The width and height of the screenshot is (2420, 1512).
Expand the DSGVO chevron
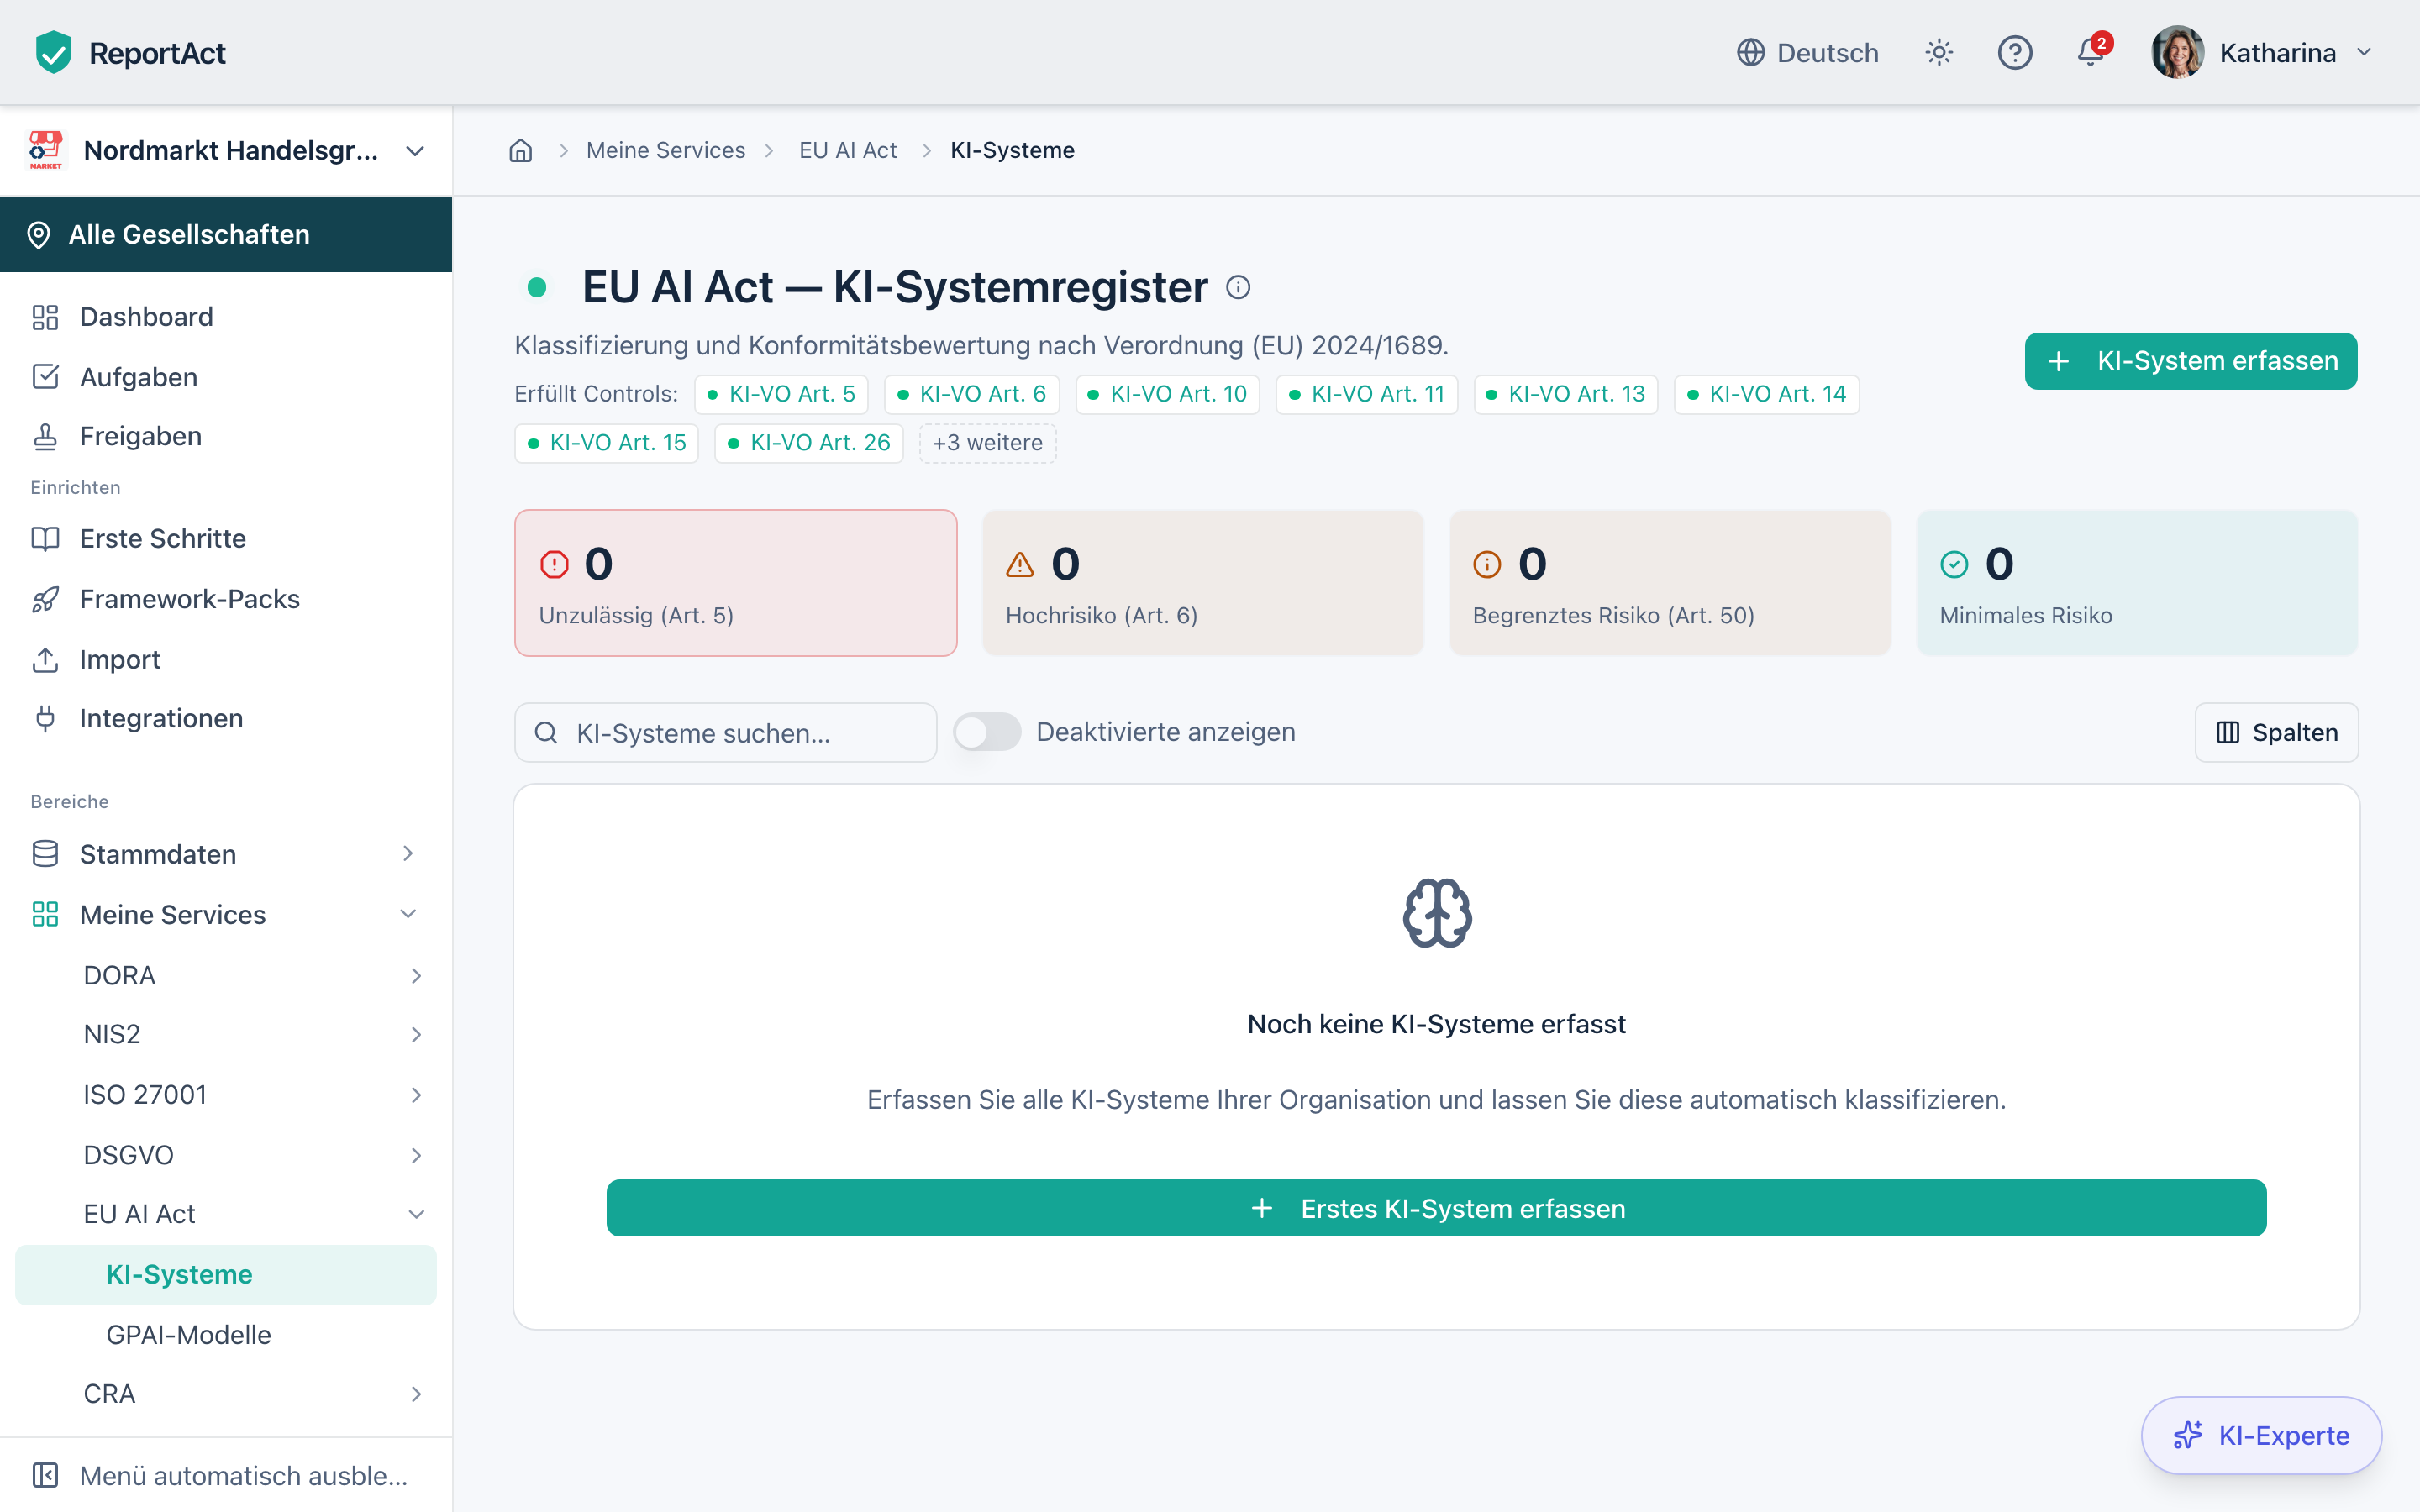(x=416, y=1155)
